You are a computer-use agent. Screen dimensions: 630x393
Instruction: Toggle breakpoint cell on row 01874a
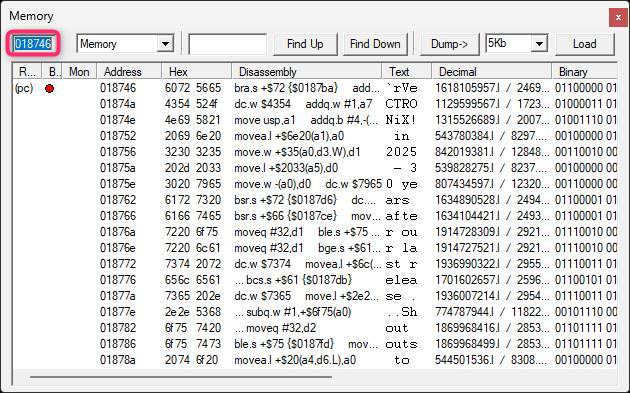pos(51,104)
